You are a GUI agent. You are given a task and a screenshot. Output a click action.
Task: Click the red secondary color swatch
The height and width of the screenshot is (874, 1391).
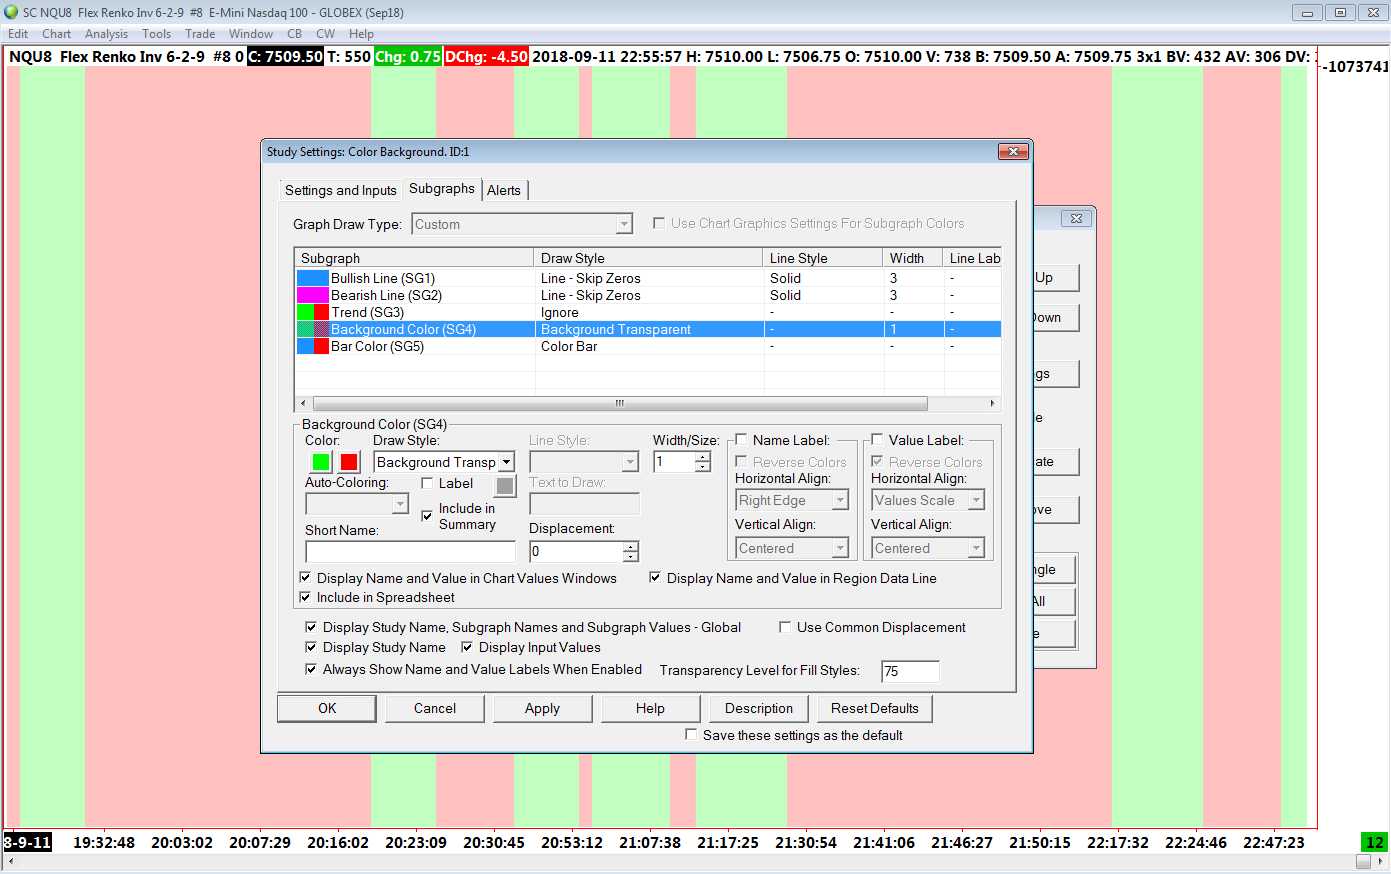coord(349,462)
